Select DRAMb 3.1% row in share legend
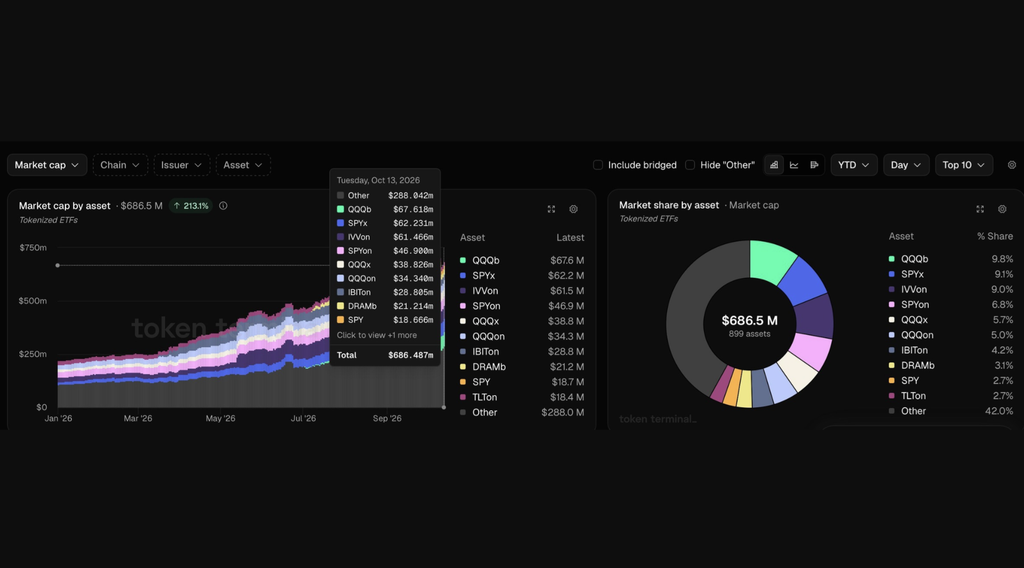Image resolution: width=1024 pixels, height=568 pixels. point(951,366)
